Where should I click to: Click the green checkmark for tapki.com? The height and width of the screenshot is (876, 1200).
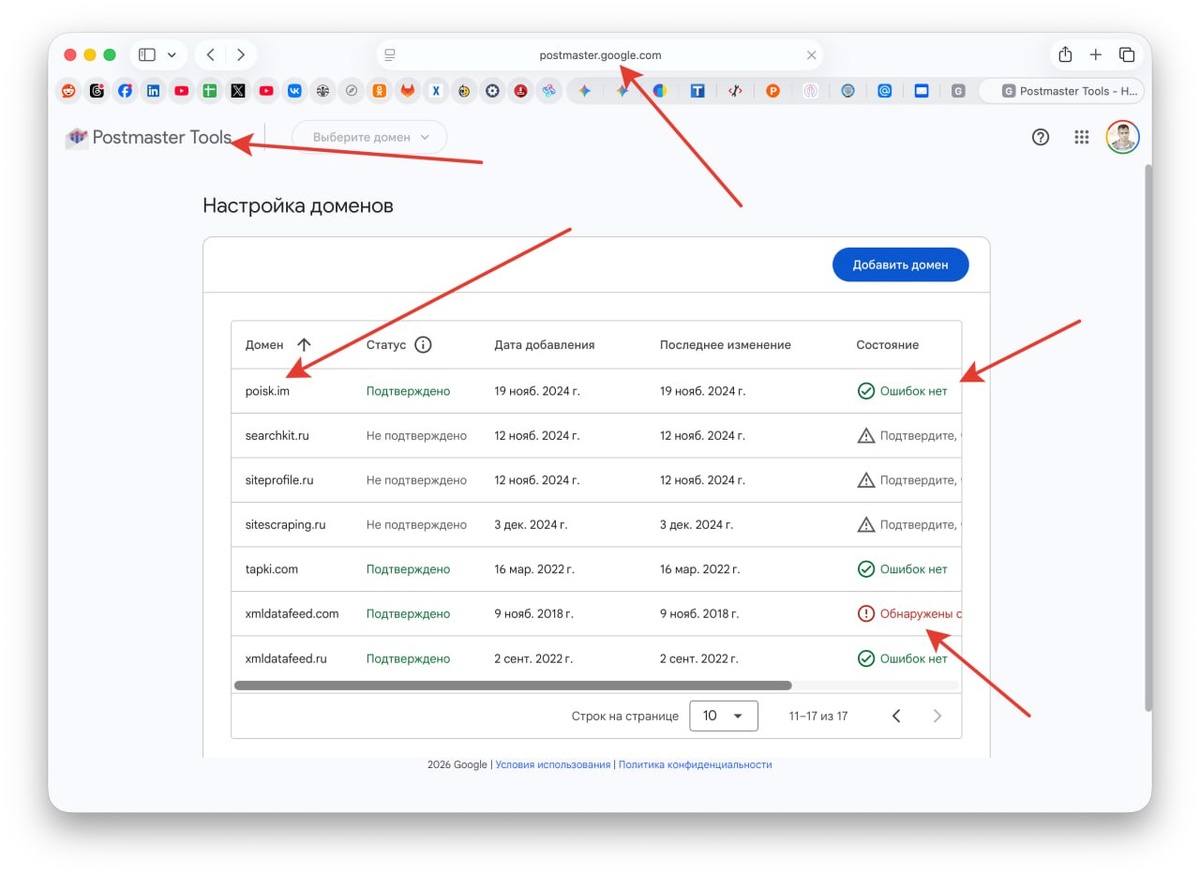866,569
